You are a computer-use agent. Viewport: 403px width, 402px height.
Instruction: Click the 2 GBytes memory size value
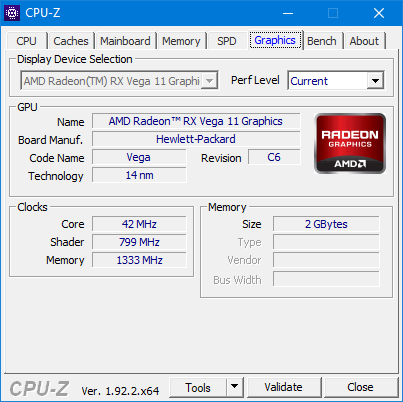tap(326, 224)
